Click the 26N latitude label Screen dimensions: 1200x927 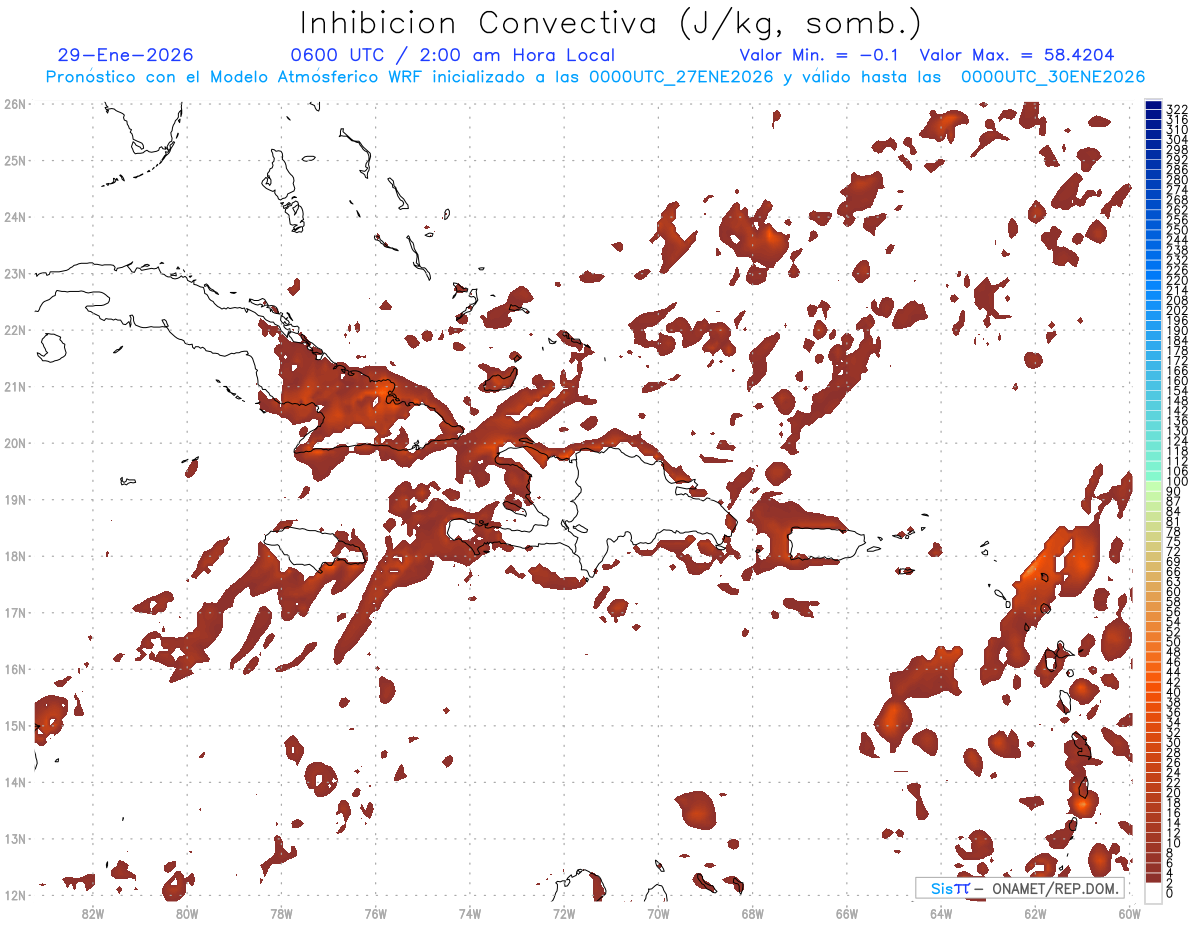[x=15, y=104]
